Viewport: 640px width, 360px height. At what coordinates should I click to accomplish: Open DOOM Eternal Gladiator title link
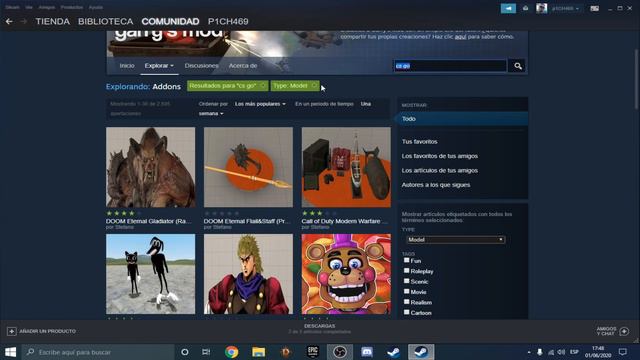[x=149, y=221]
